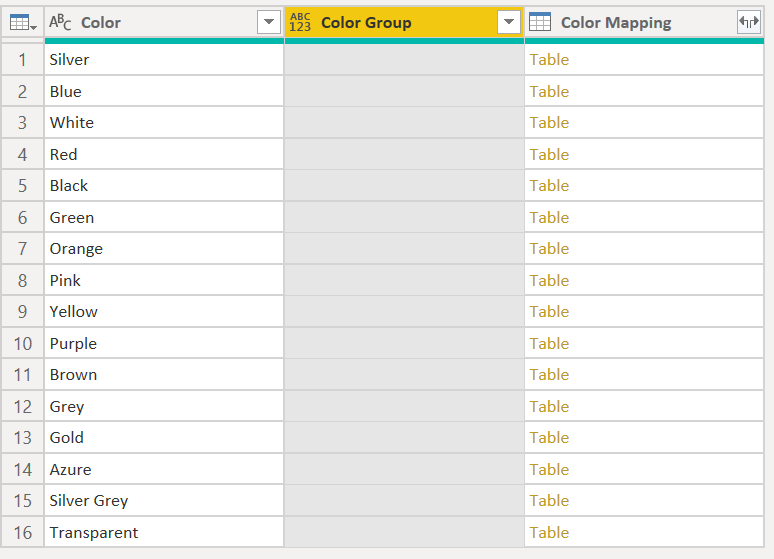Viewport: 774px width, 559px height.
Task: Click the ABC text type icon on Color column
Action: coord(60,22)
